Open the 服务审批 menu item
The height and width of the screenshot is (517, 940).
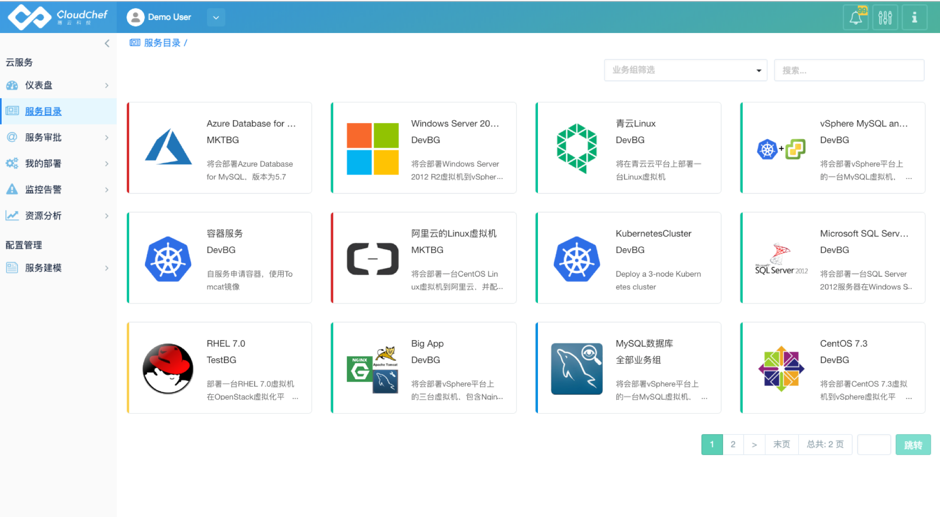click(x=43, y=137)
